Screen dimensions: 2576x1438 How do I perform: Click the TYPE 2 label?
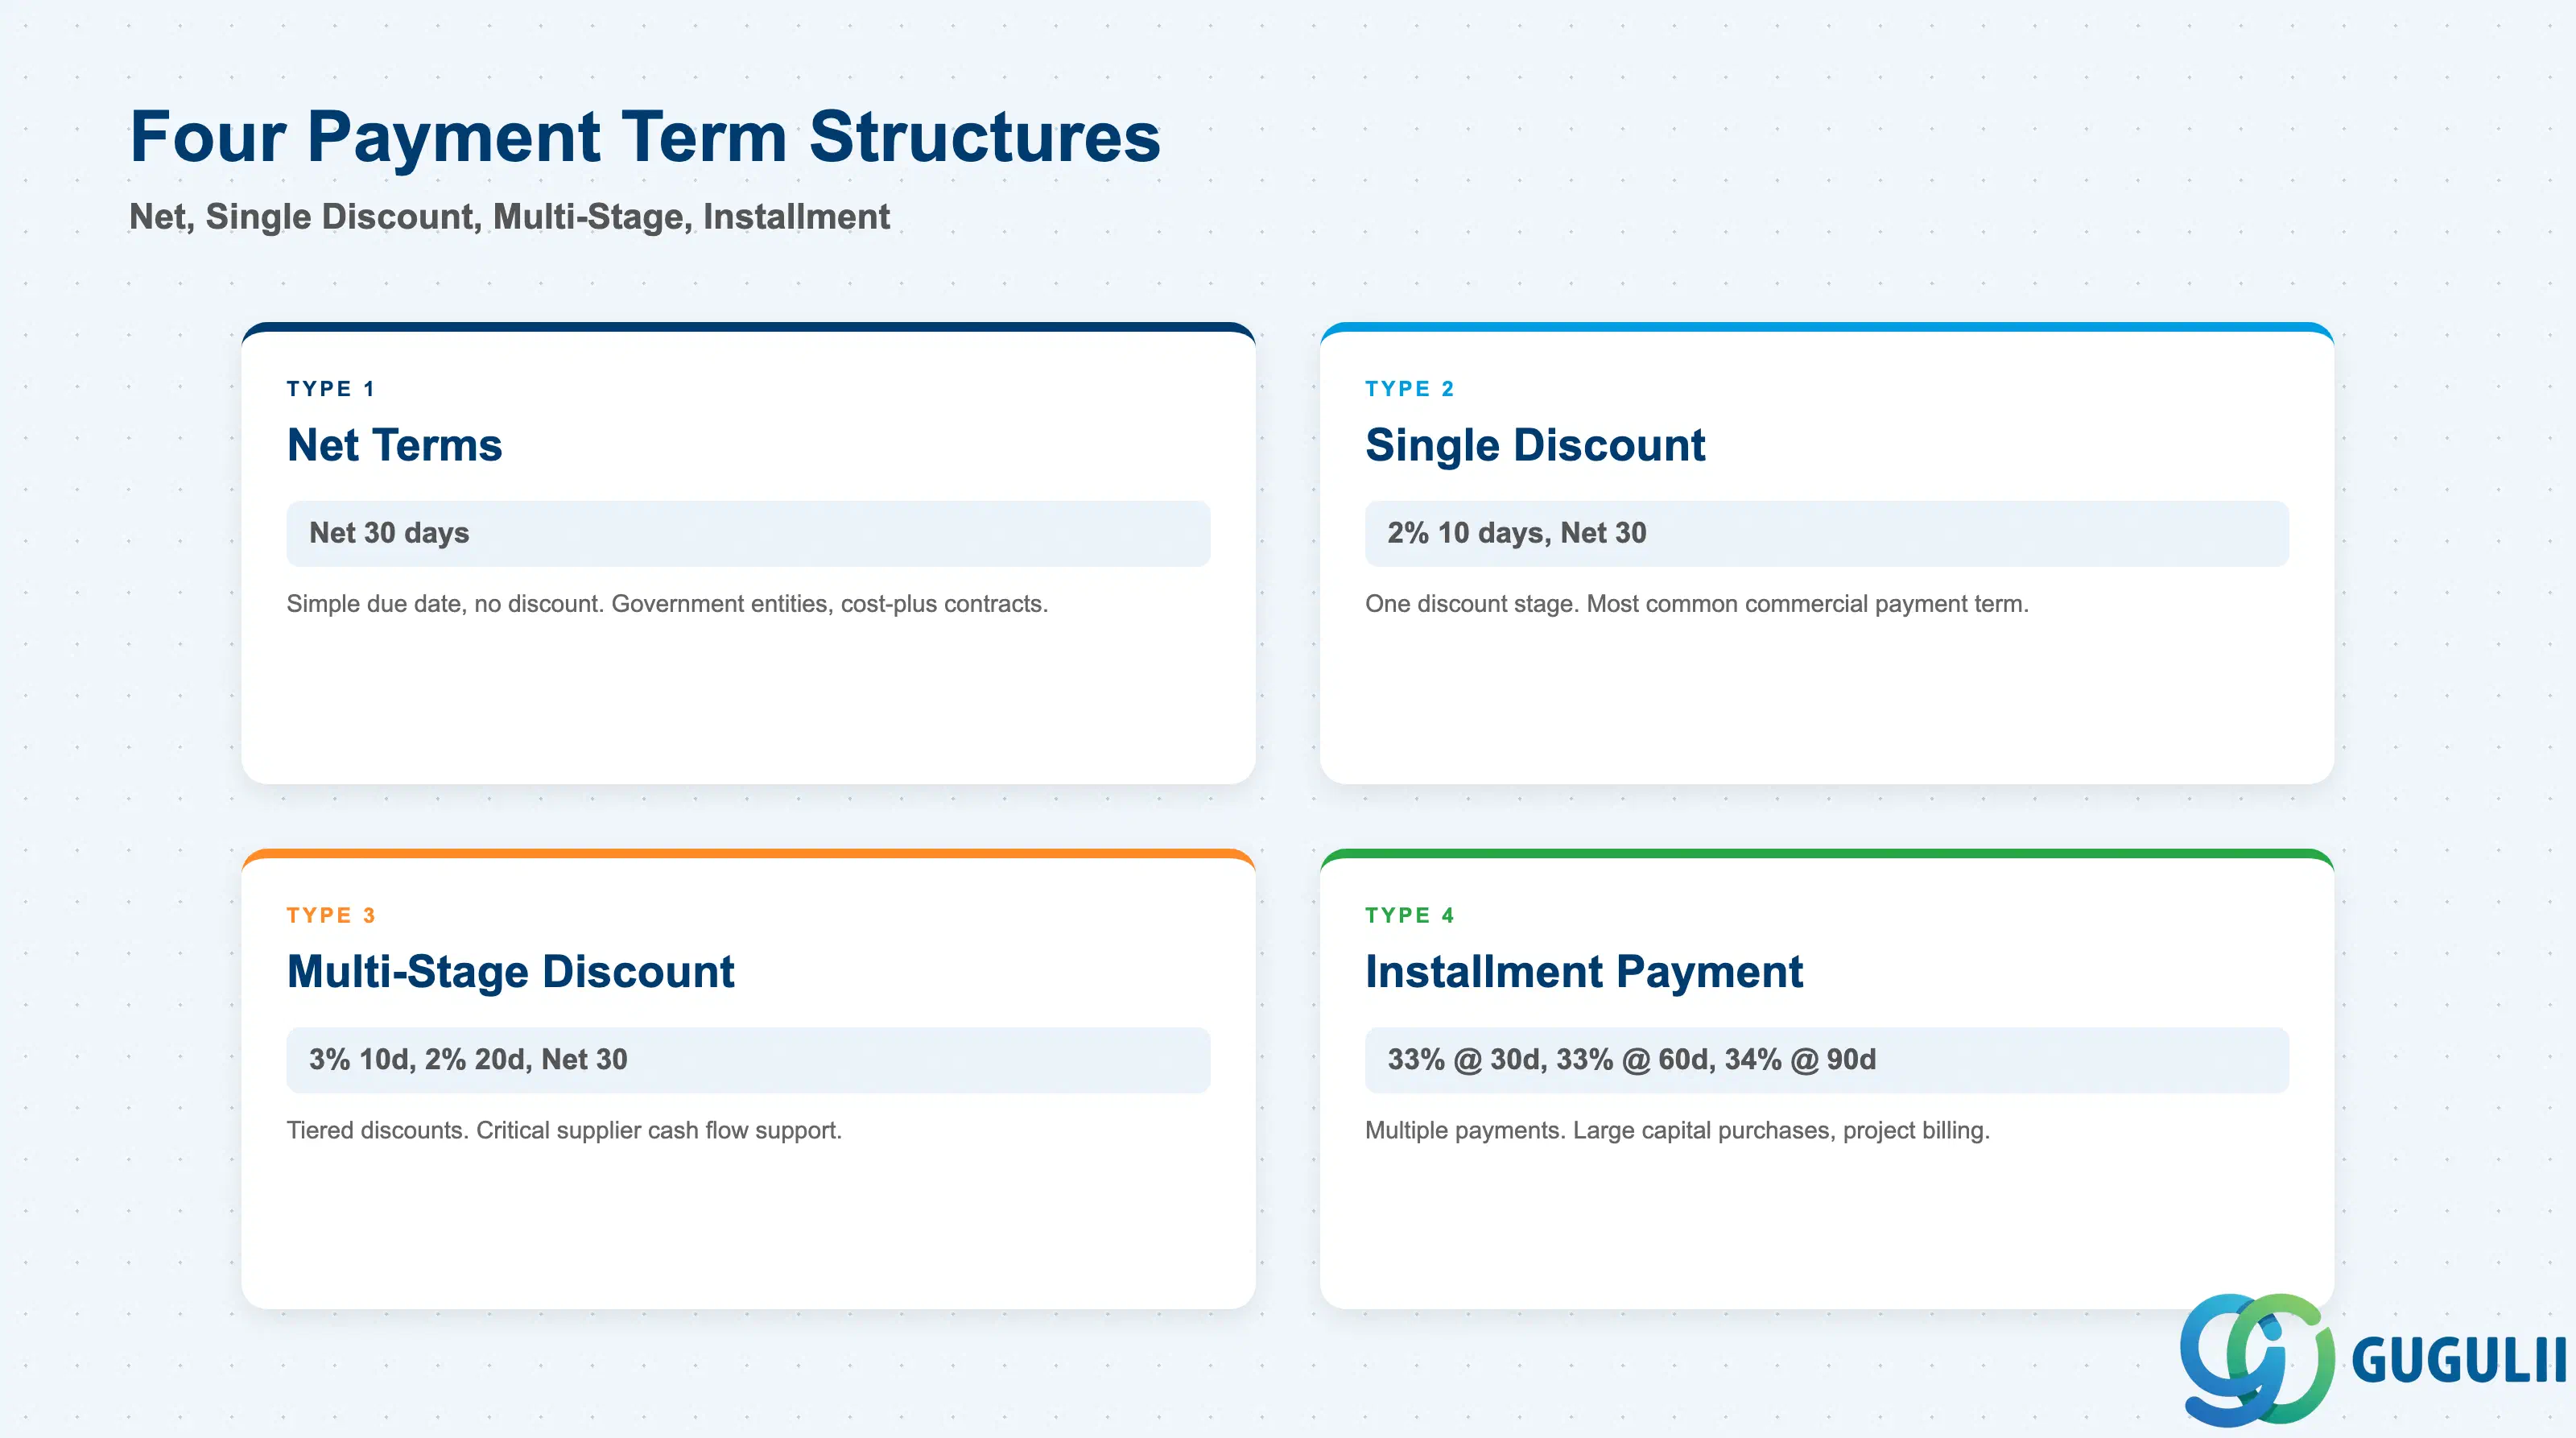pyautogui.click(x=1410, y=389)
